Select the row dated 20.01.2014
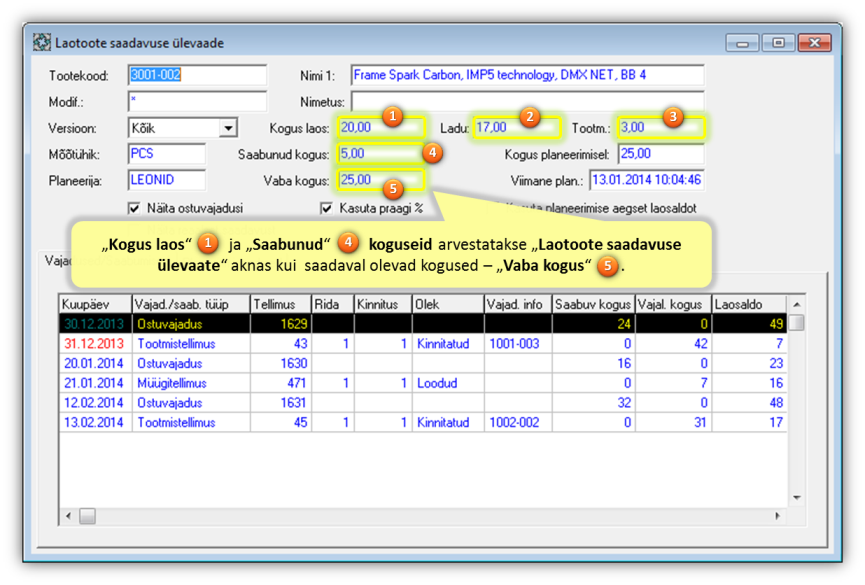The width and height of the screenshot is (865, 585). point(423,363)
